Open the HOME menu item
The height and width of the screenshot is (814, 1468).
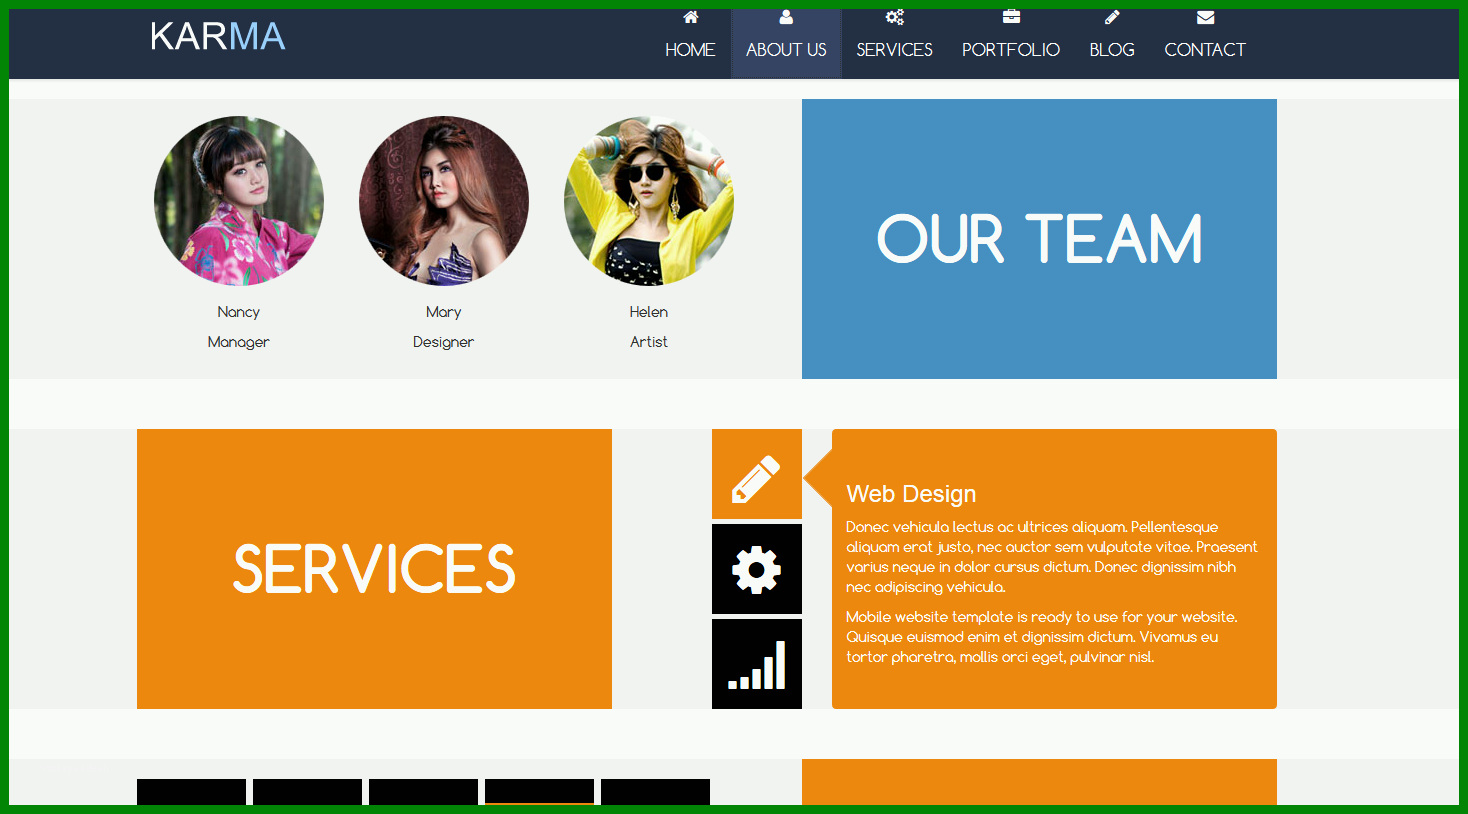690,50
